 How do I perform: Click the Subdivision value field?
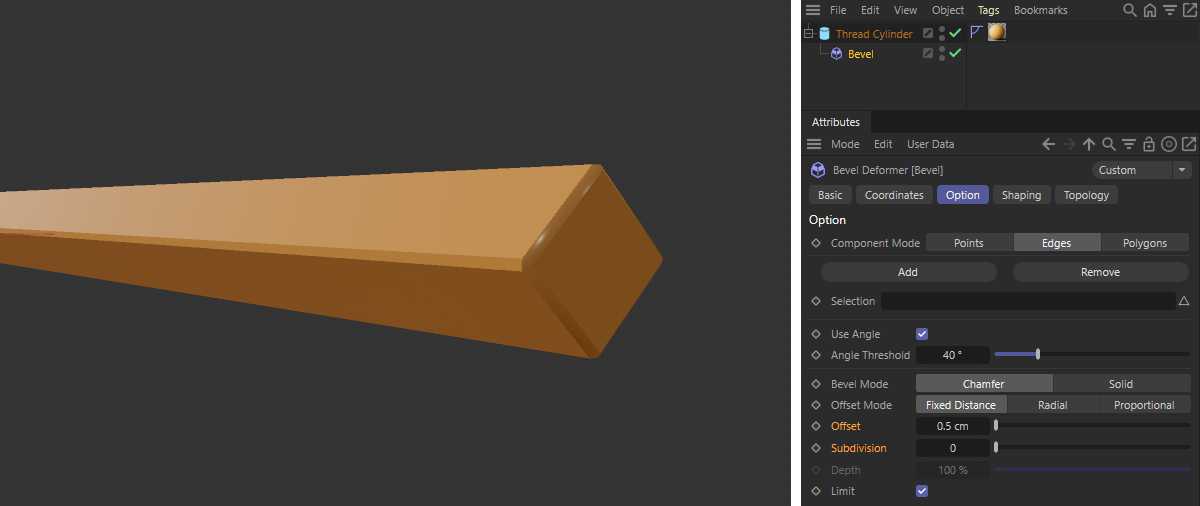[x=953, y=448]
